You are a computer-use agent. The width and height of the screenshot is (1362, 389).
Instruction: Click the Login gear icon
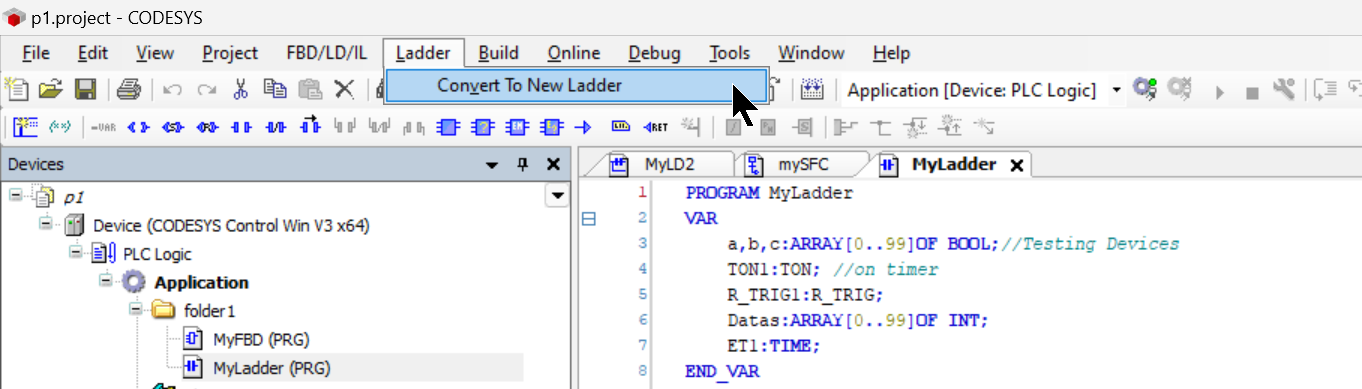tap(1144, 90)
